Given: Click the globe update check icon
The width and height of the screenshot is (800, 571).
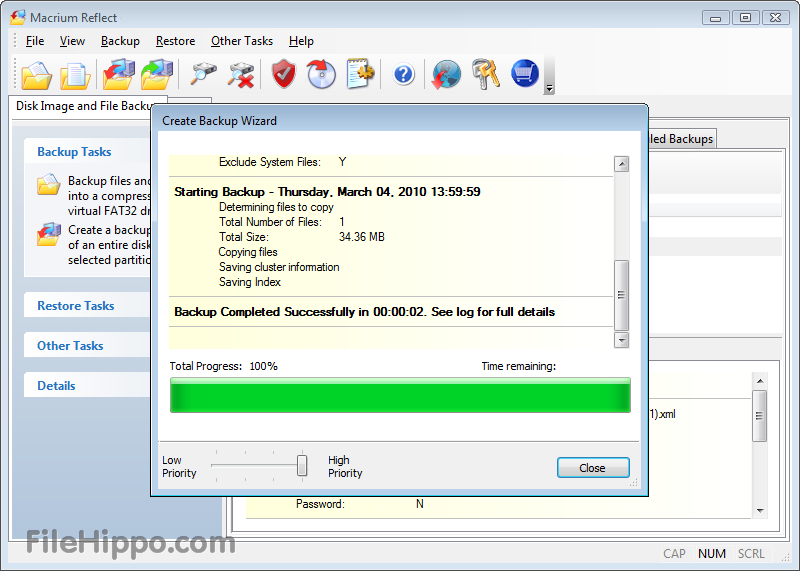Looking at the screenshot, I should (446, 75).
